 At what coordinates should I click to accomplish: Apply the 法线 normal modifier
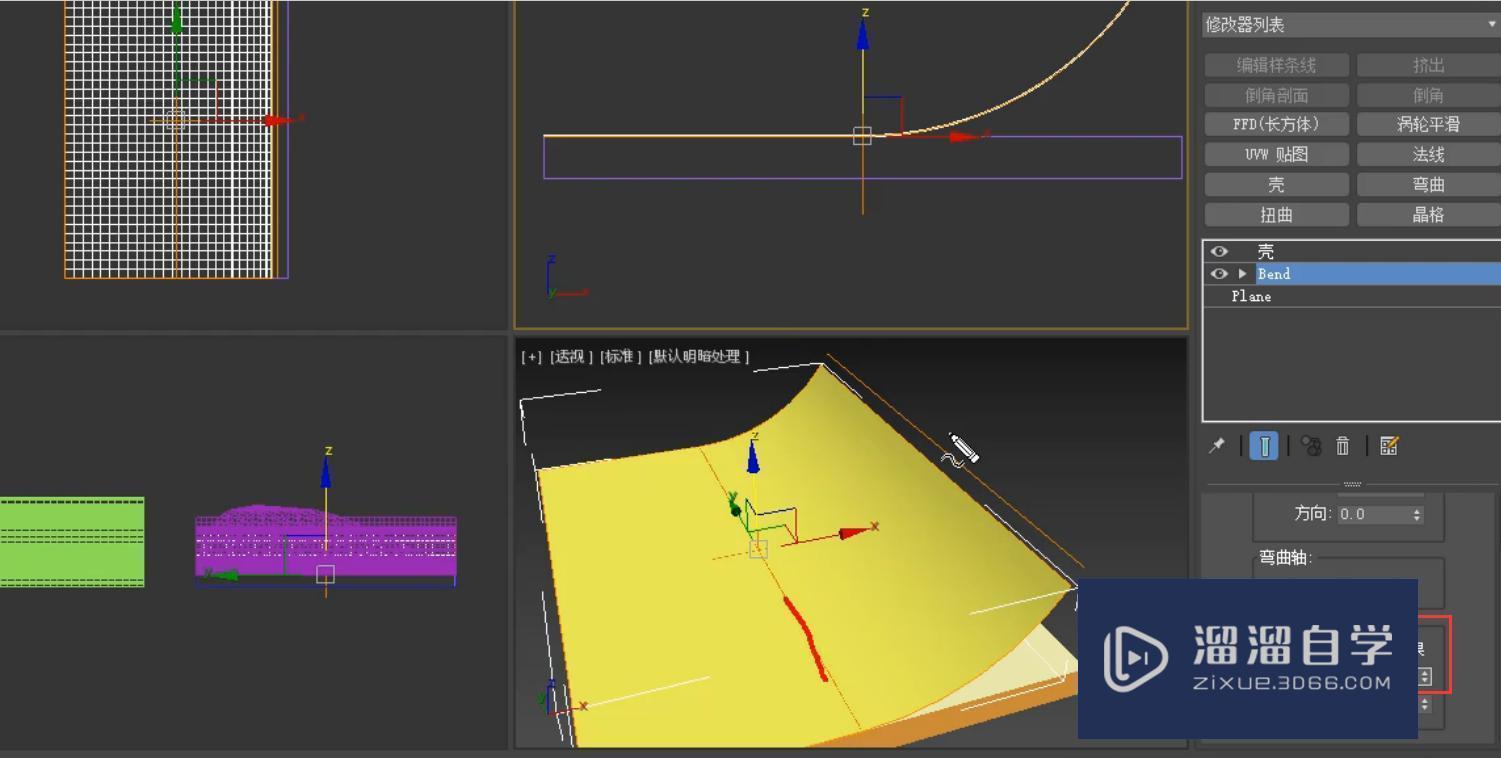(x=1428, y=155)
